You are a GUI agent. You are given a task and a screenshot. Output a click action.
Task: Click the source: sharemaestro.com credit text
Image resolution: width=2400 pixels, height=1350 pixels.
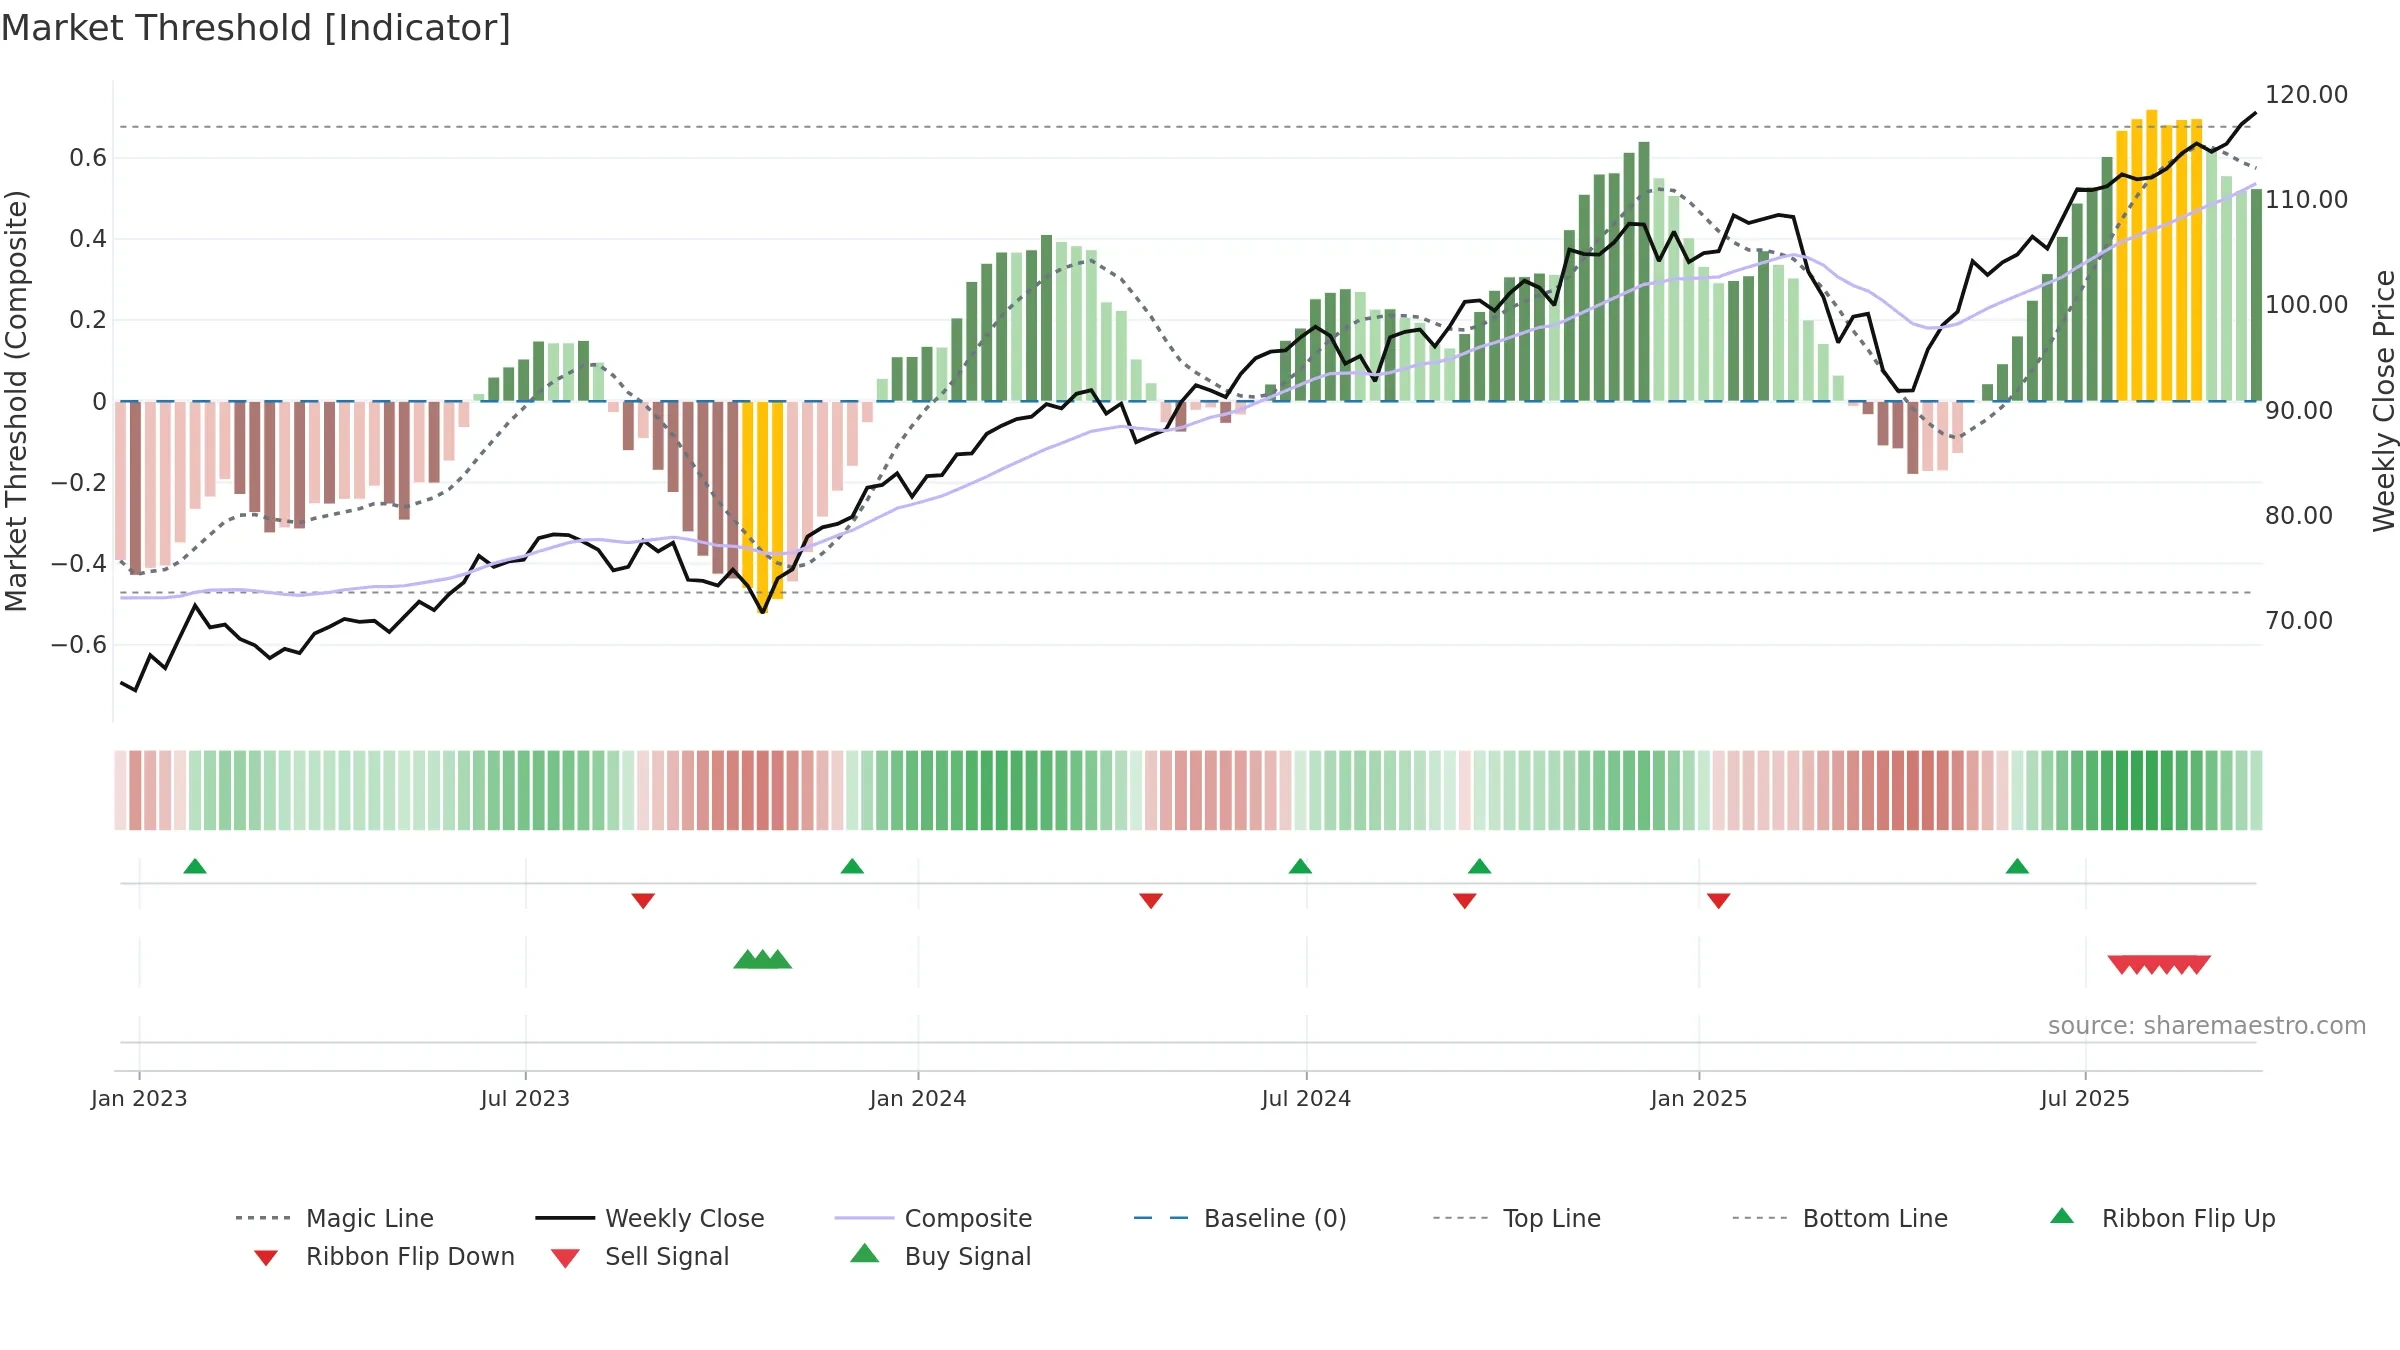2207,1025
